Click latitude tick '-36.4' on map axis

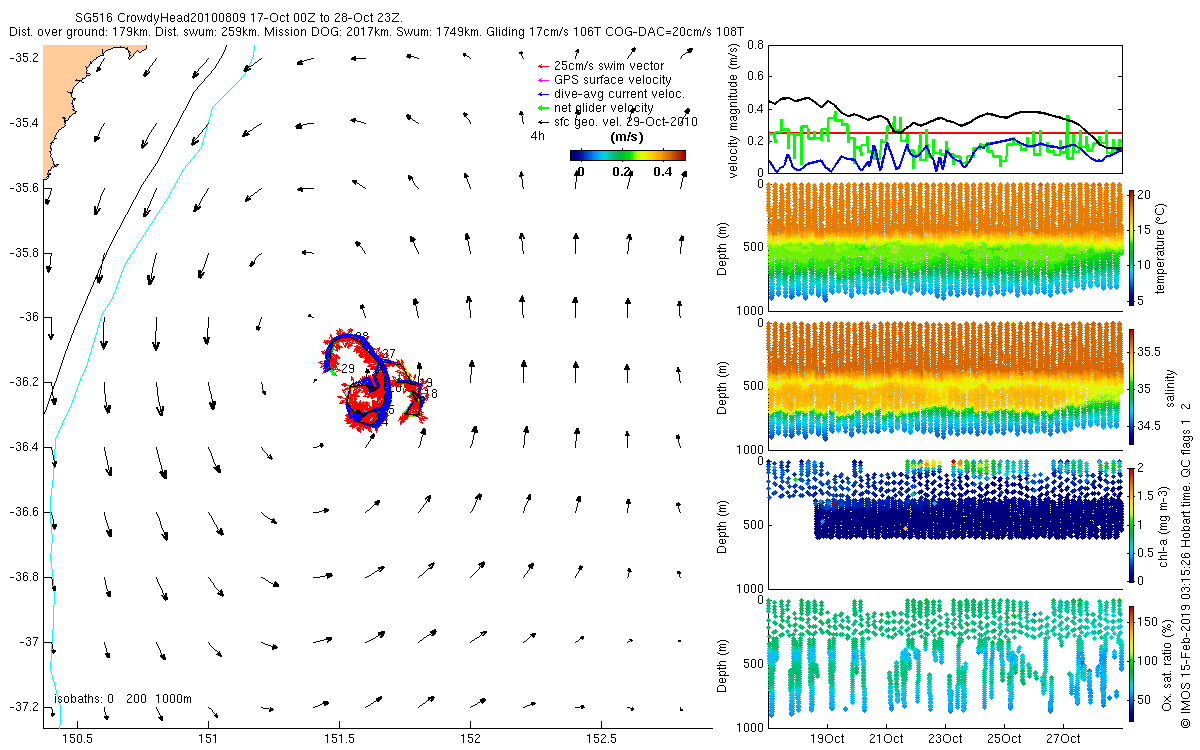pyautogui.click(x=22, y=447)
